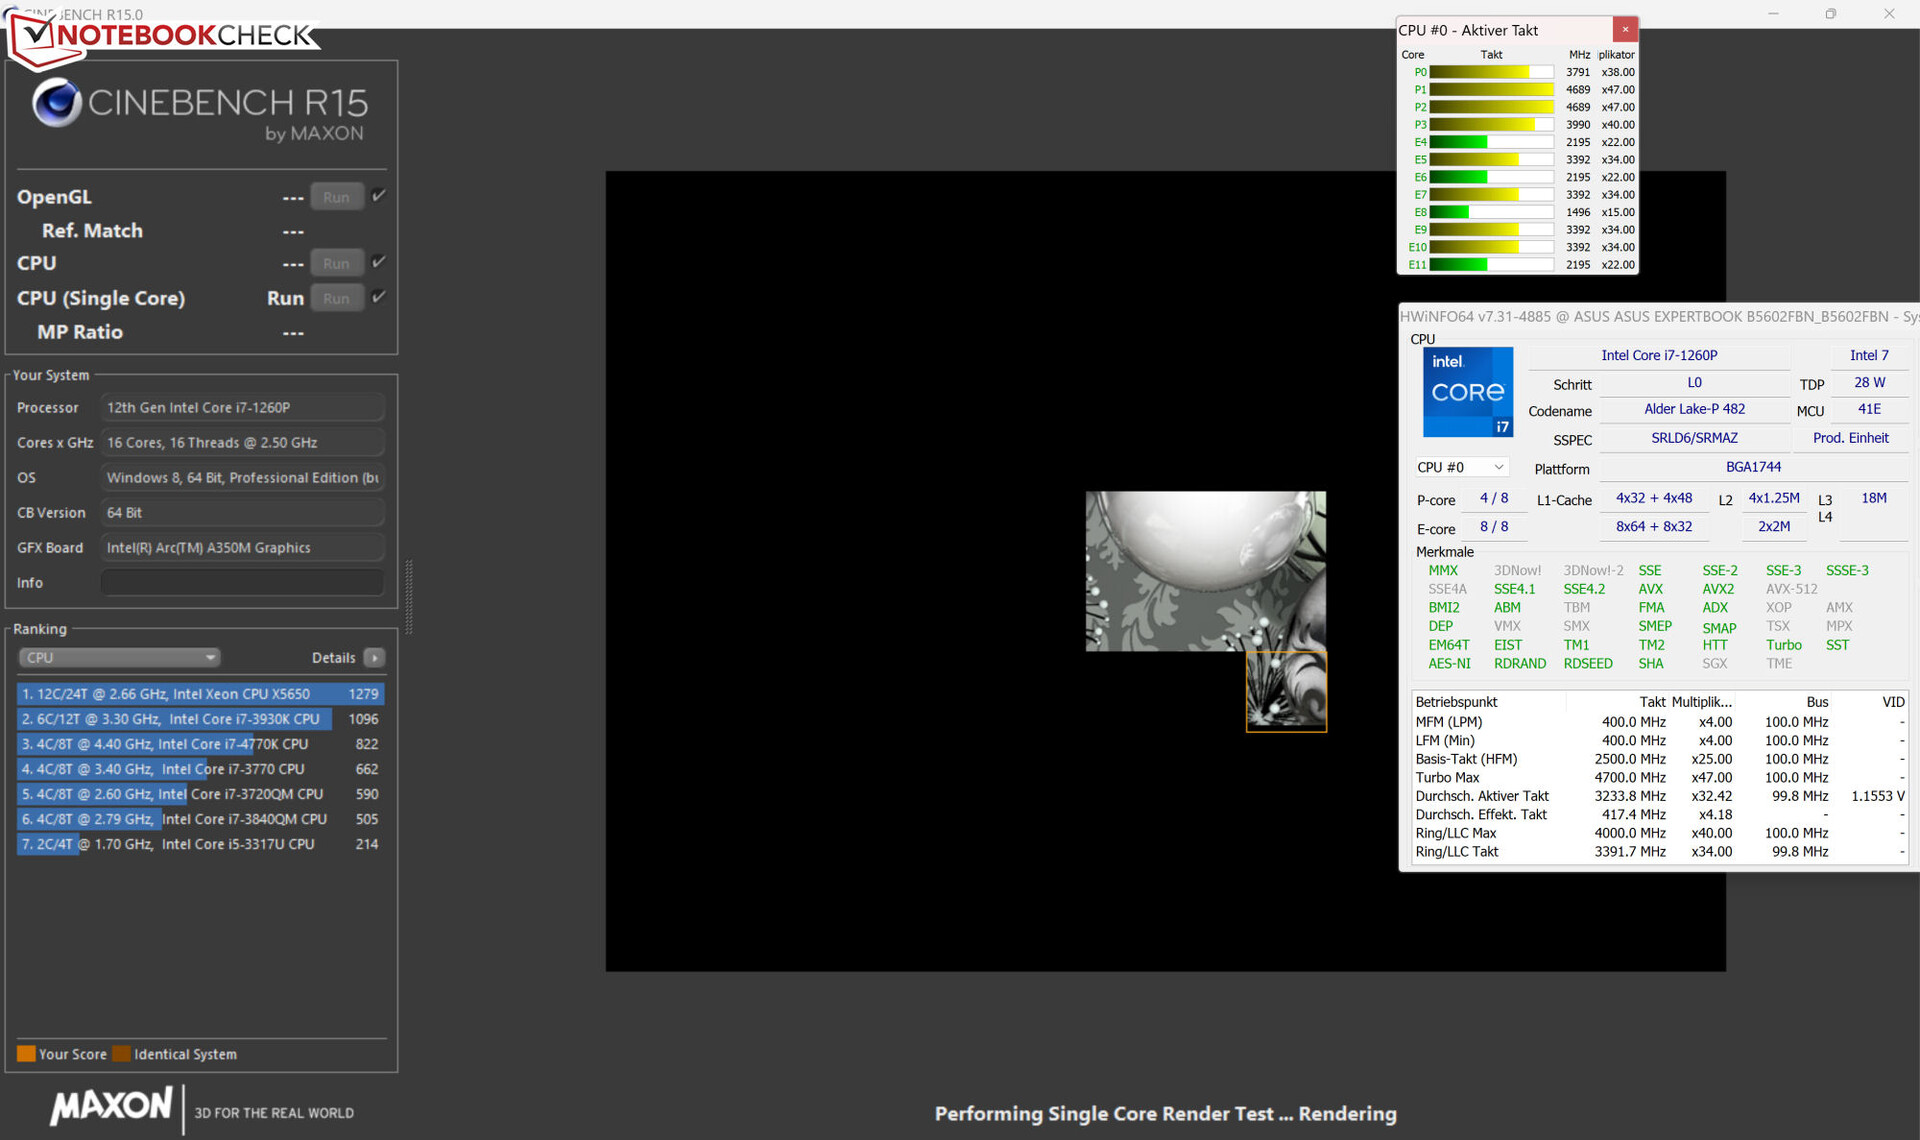
Task: Click the GFX Board field Arc A350M
Action: (x=242, y=547)
